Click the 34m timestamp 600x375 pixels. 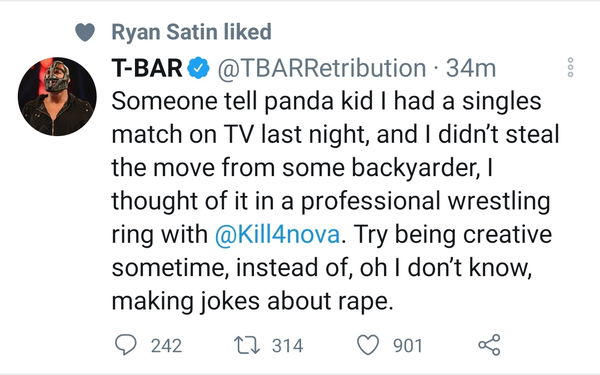(x=471, y=68)
